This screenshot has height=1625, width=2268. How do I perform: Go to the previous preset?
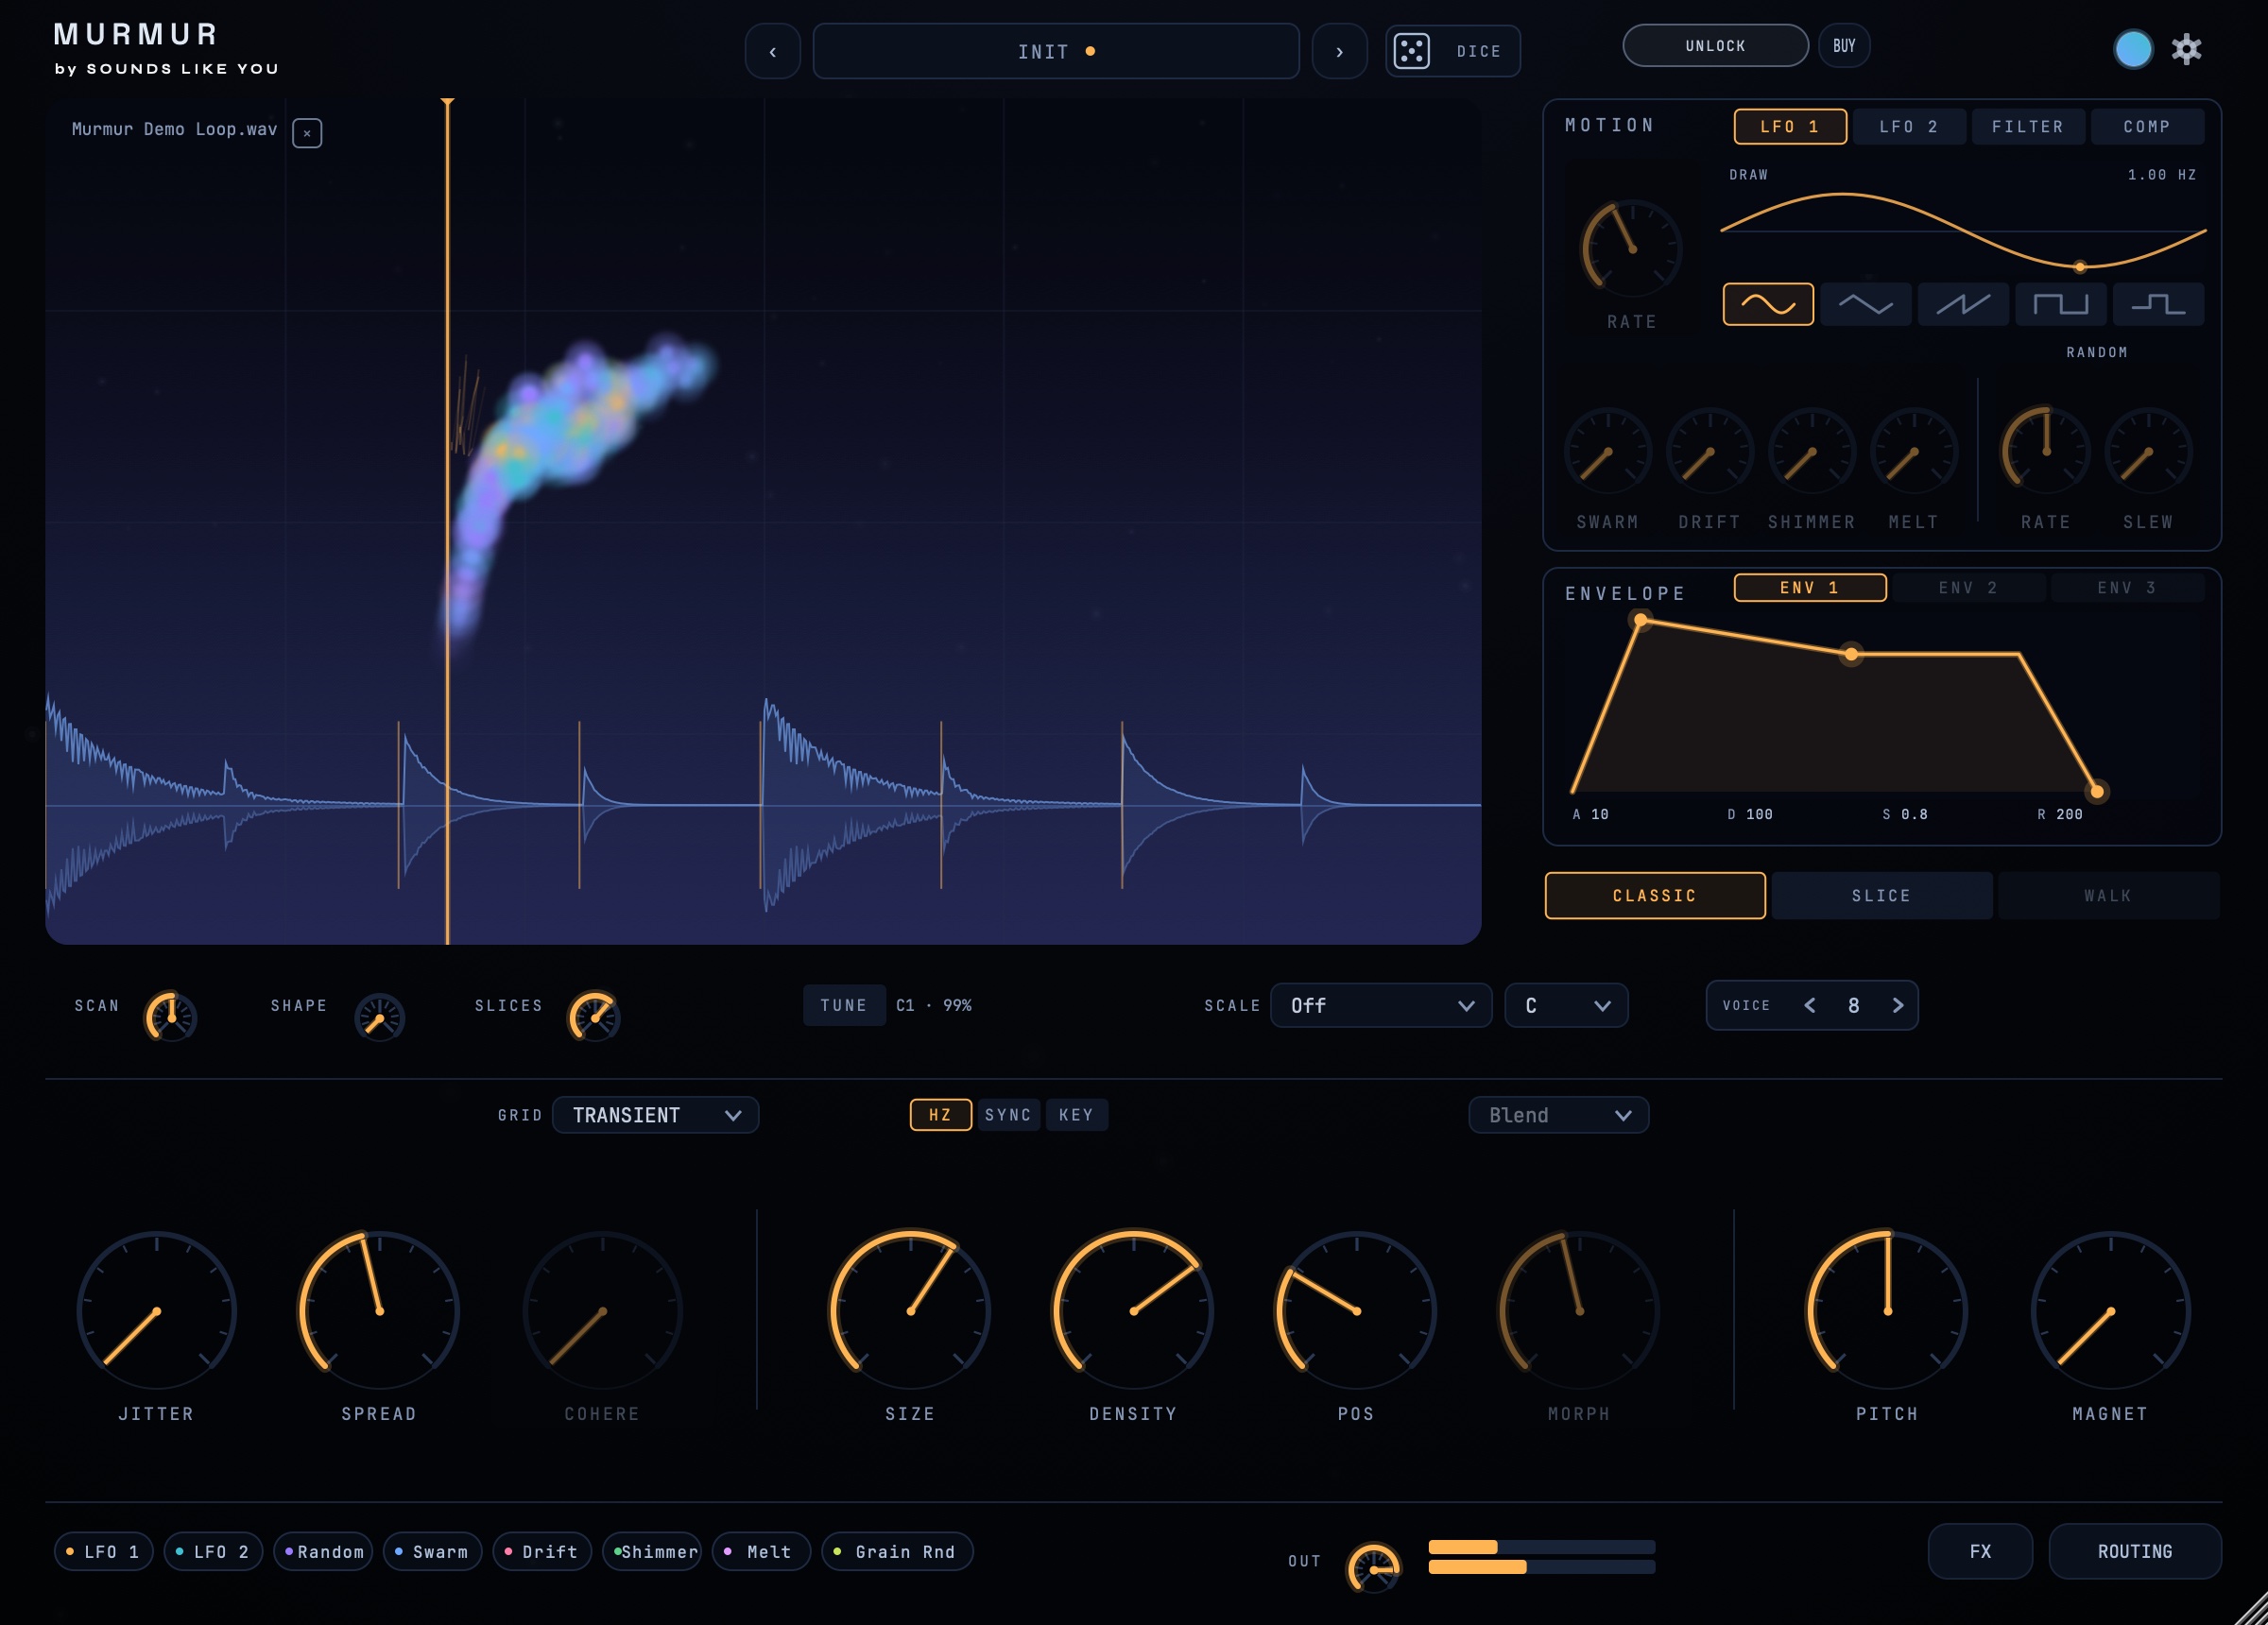[x=772, y=51]
